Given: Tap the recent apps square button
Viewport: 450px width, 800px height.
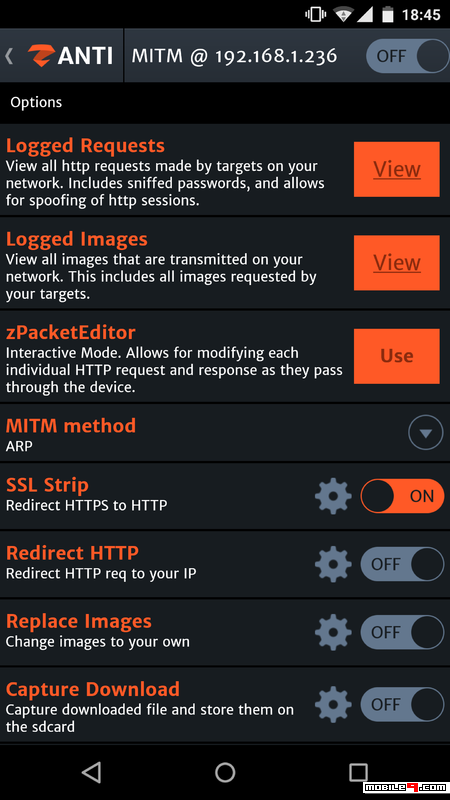Looking at the screenshot, I should tap(358, 772).
